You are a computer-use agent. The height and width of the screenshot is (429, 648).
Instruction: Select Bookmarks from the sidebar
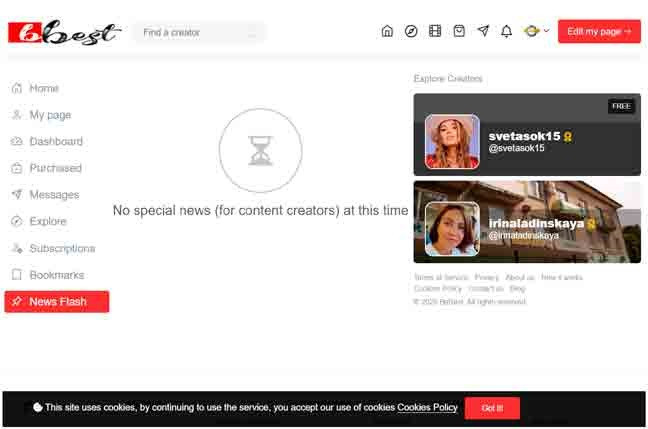[x=56, y=275]
